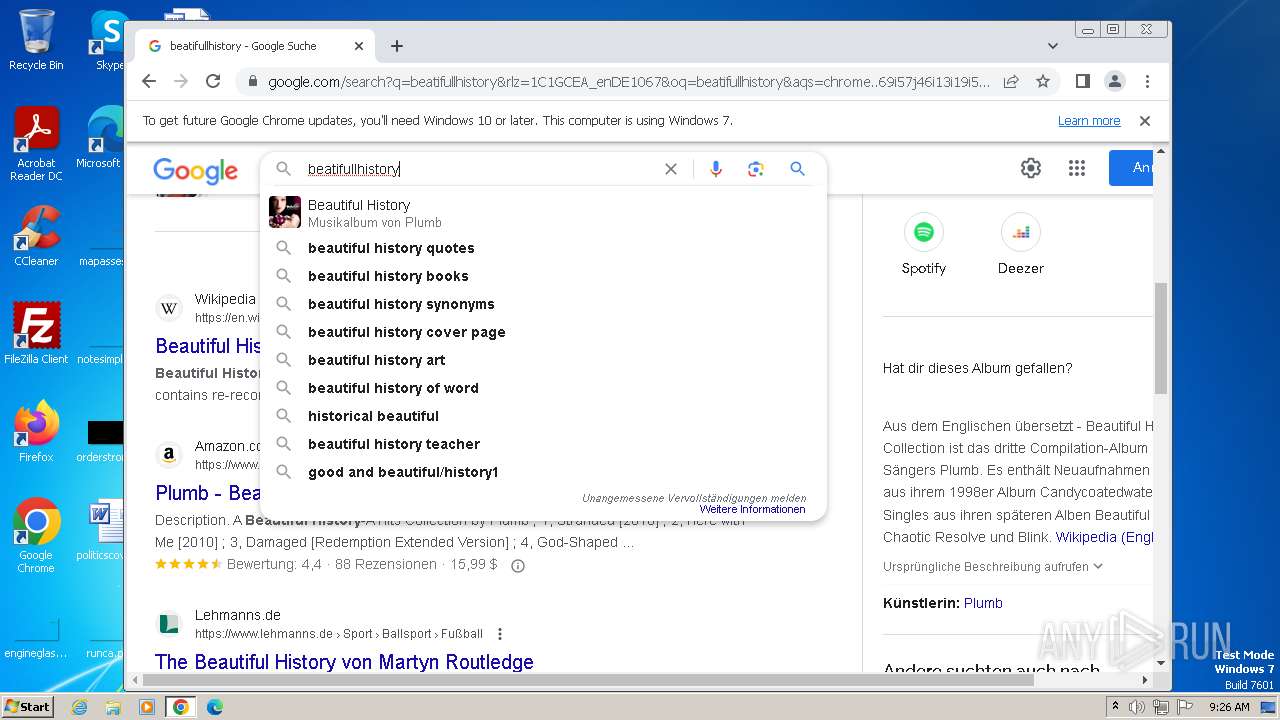1280x720 pixels.
Task: Search by image with Google Lens
Action: click(756, 169)
